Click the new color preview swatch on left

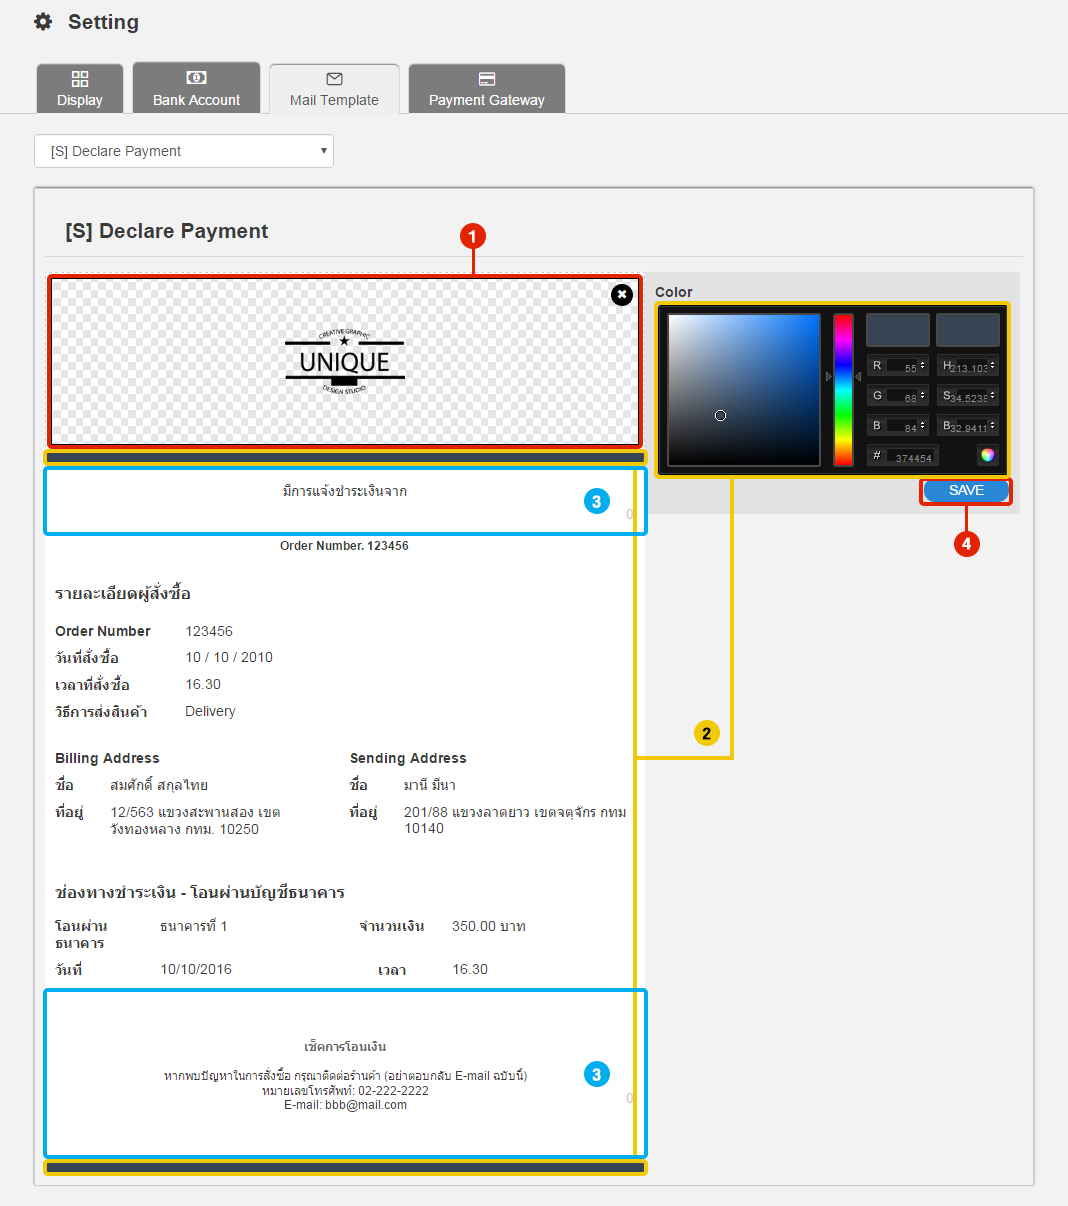point(897,330)
